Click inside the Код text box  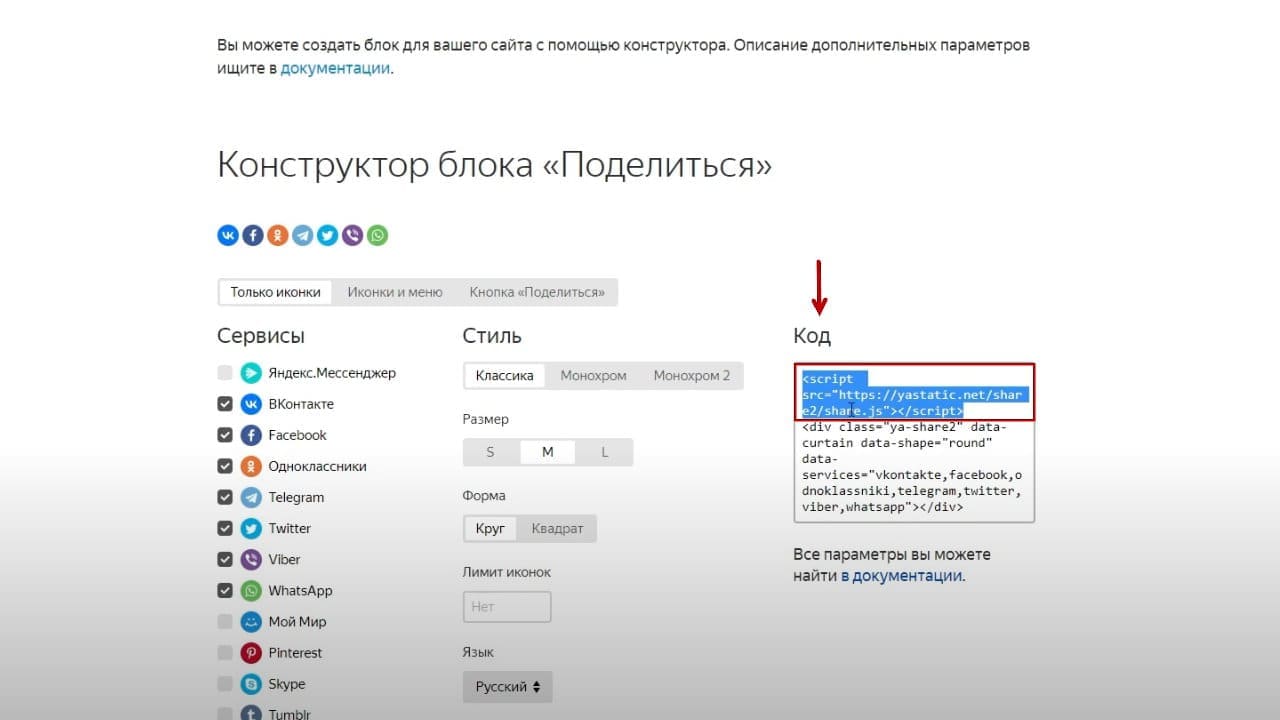(x=914, y=443)
